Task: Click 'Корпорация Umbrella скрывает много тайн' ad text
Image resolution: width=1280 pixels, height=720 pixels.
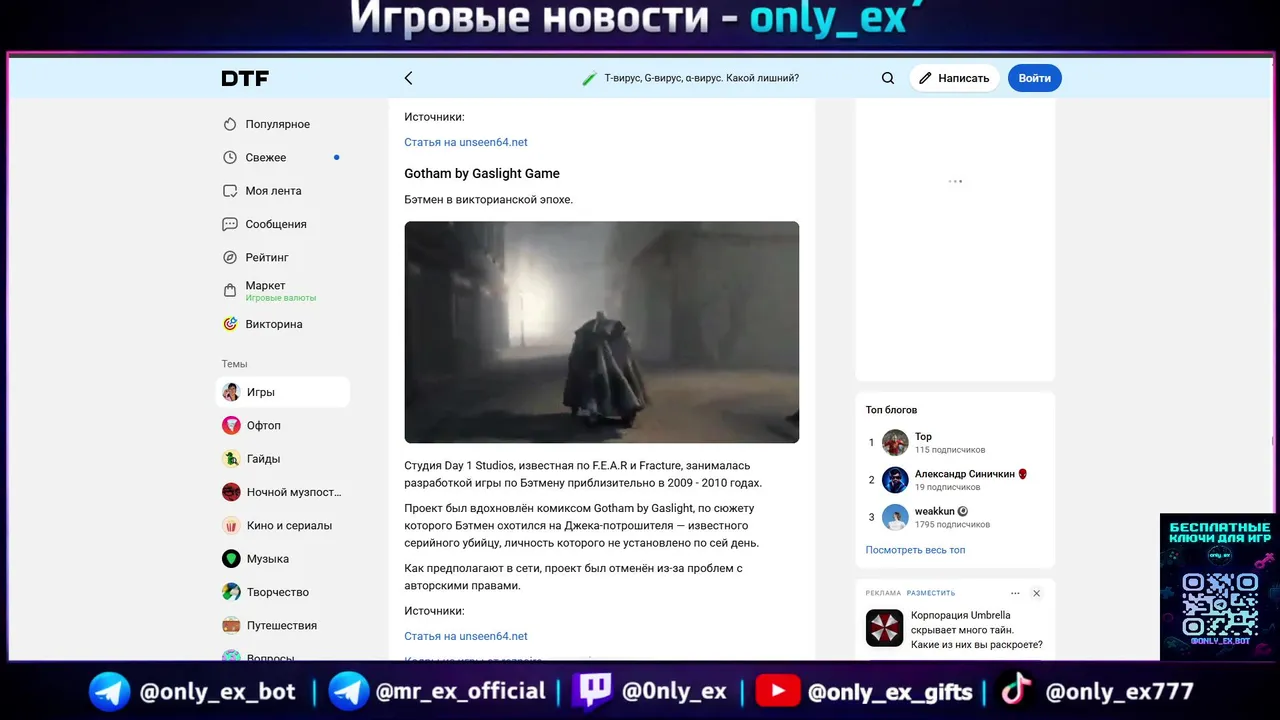Action: tap(977, 630)
